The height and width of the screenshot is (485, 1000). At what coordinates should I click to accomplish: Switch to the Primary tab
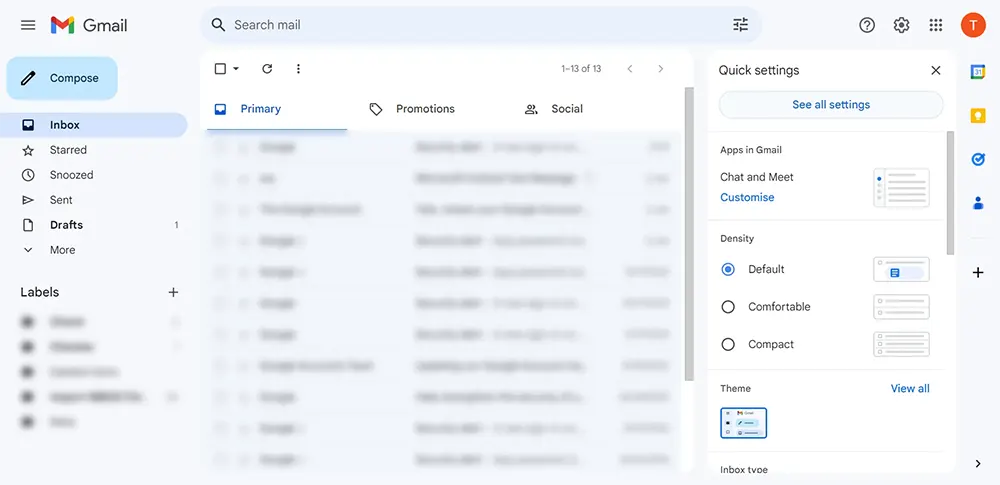point(277,109)
